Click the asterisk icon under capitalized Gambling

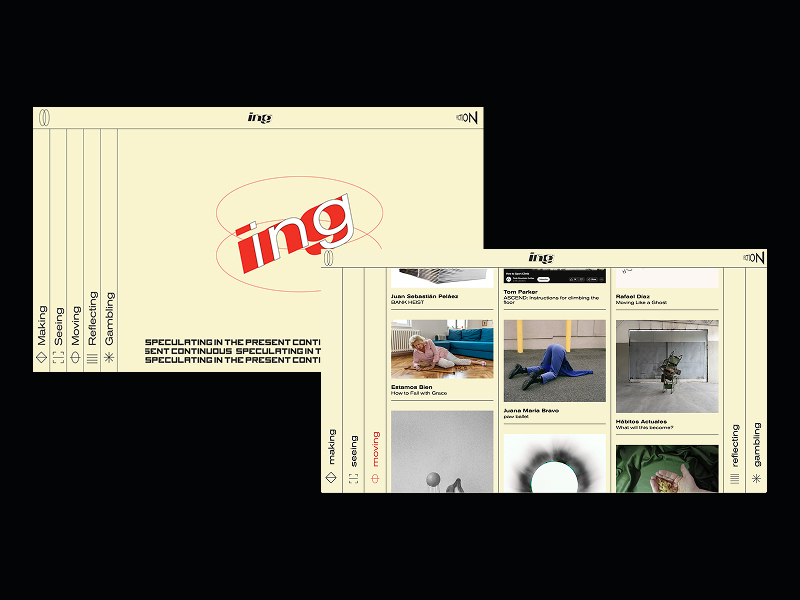click(110, 357)
